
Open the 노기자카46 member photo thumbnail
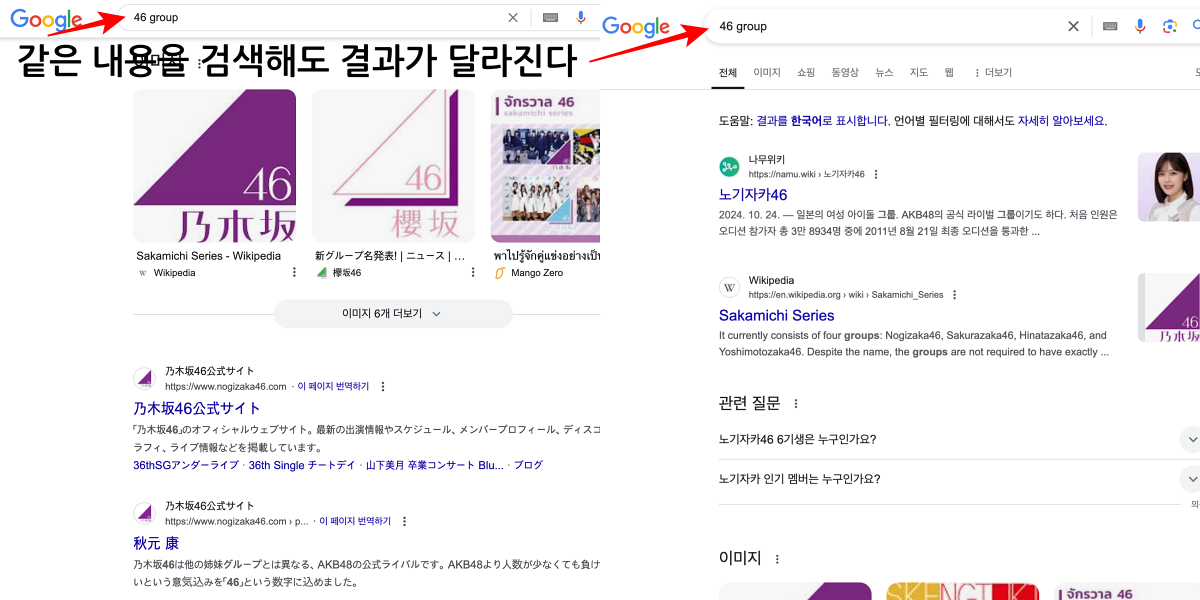1169,187
